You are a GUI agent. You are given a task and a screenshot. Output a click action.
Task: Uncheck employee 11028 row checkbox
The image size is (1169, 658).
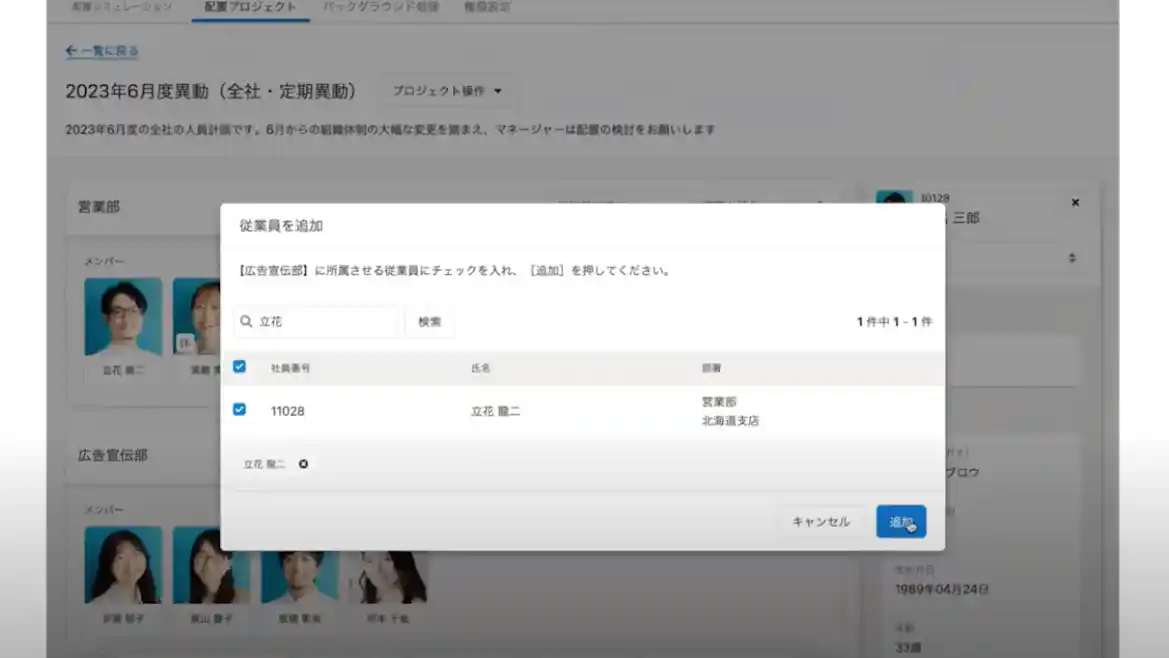coord(239,410)
